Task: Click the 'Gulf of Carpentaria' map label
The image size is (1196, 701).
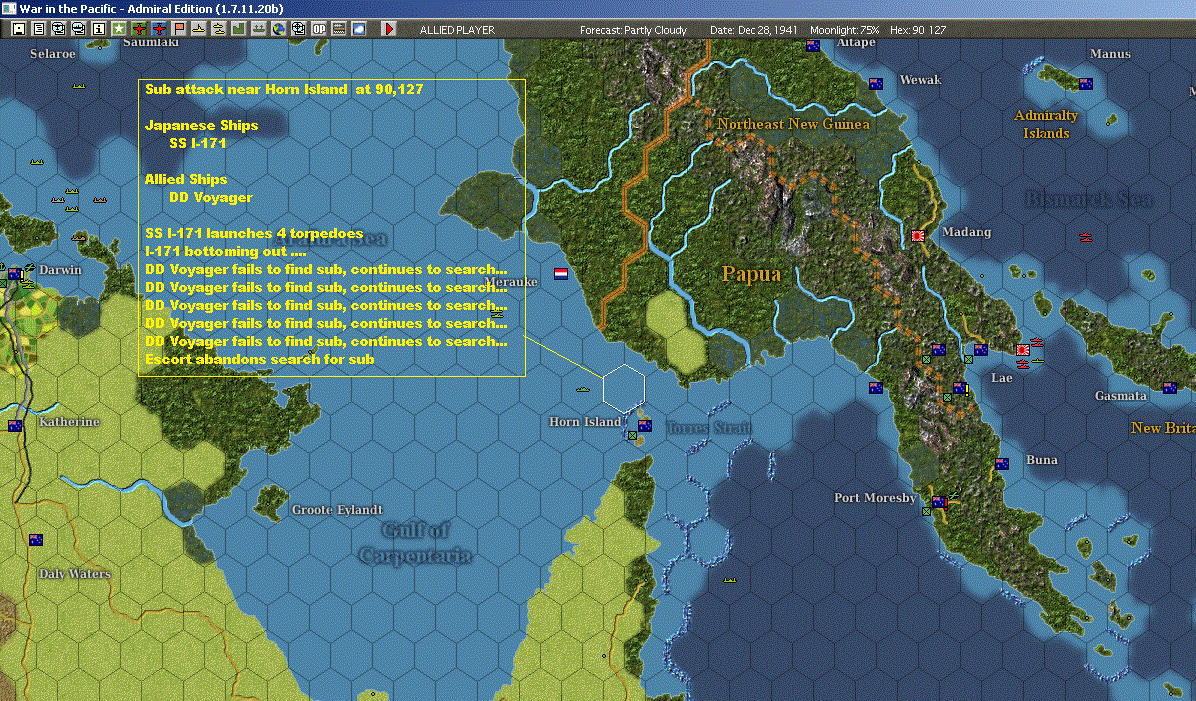Action: coord(415,542)
